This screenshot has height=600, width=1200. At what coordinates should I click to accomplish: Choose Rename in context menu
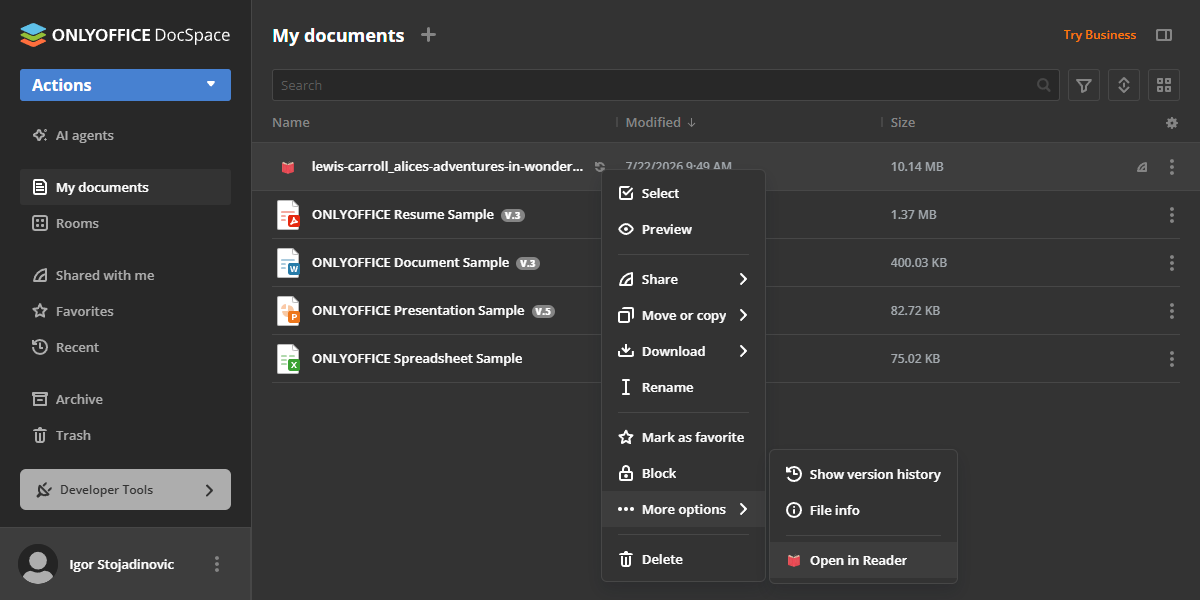point(683,387)
